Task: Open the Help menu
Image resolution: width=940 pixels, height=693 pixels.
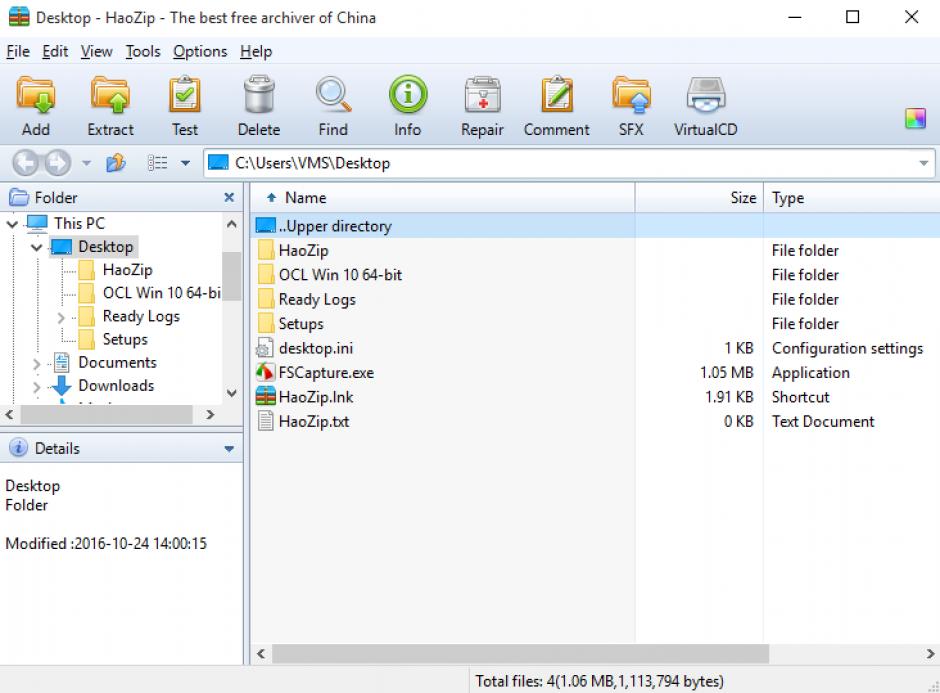Action: click(256, 52)
